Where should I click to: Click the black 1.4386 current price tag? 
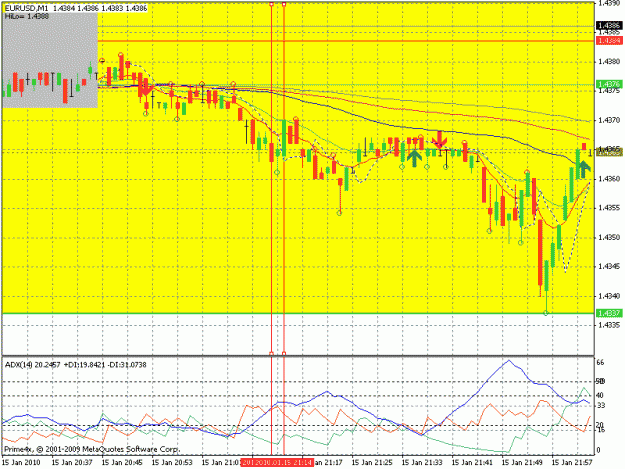[609, 26]
